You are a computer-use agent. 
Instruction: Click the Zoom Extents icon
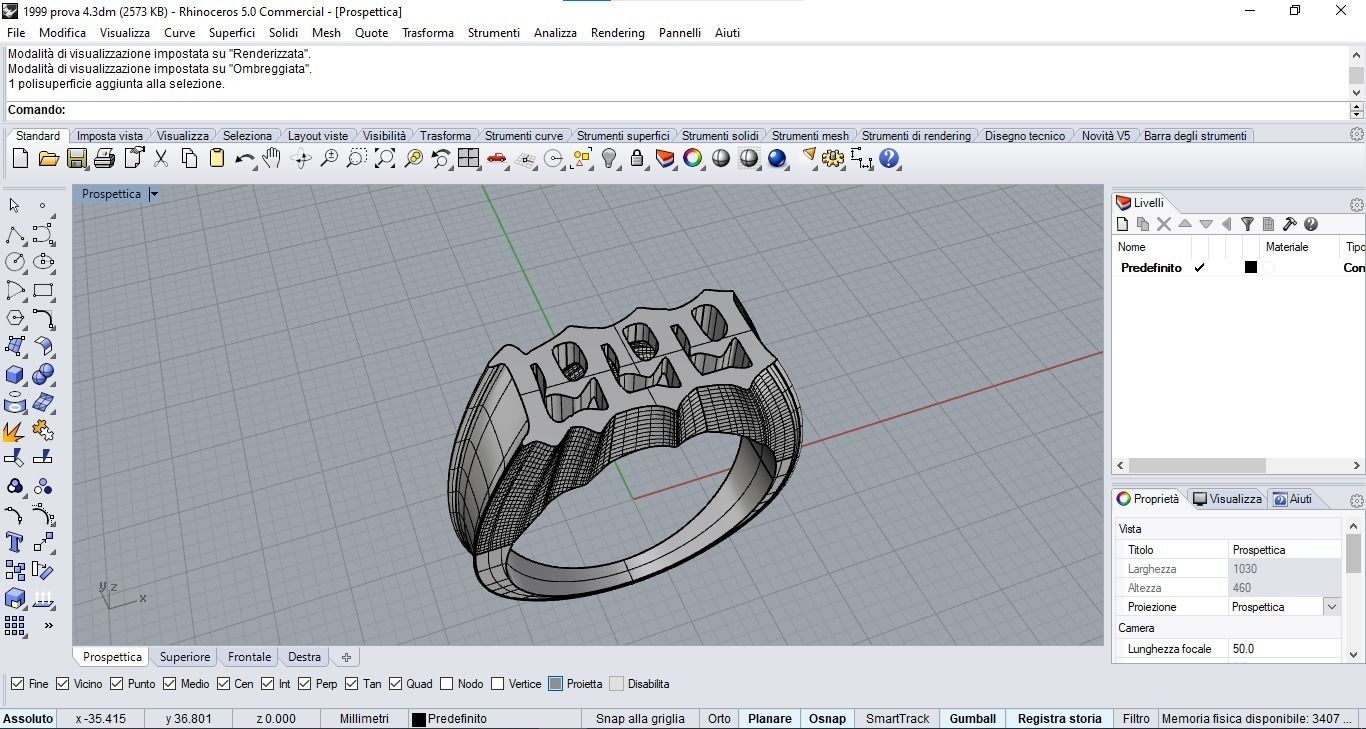pyautogui.click(x=385, y=158)
